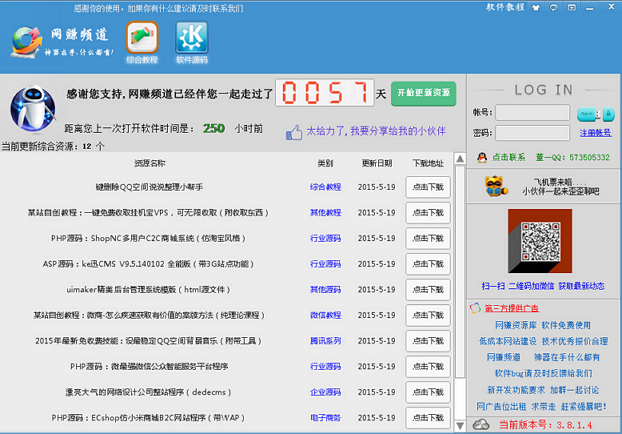Open the title bar dropdown menu icon
This screenshot has height=434, width=622.
[572, 8]
